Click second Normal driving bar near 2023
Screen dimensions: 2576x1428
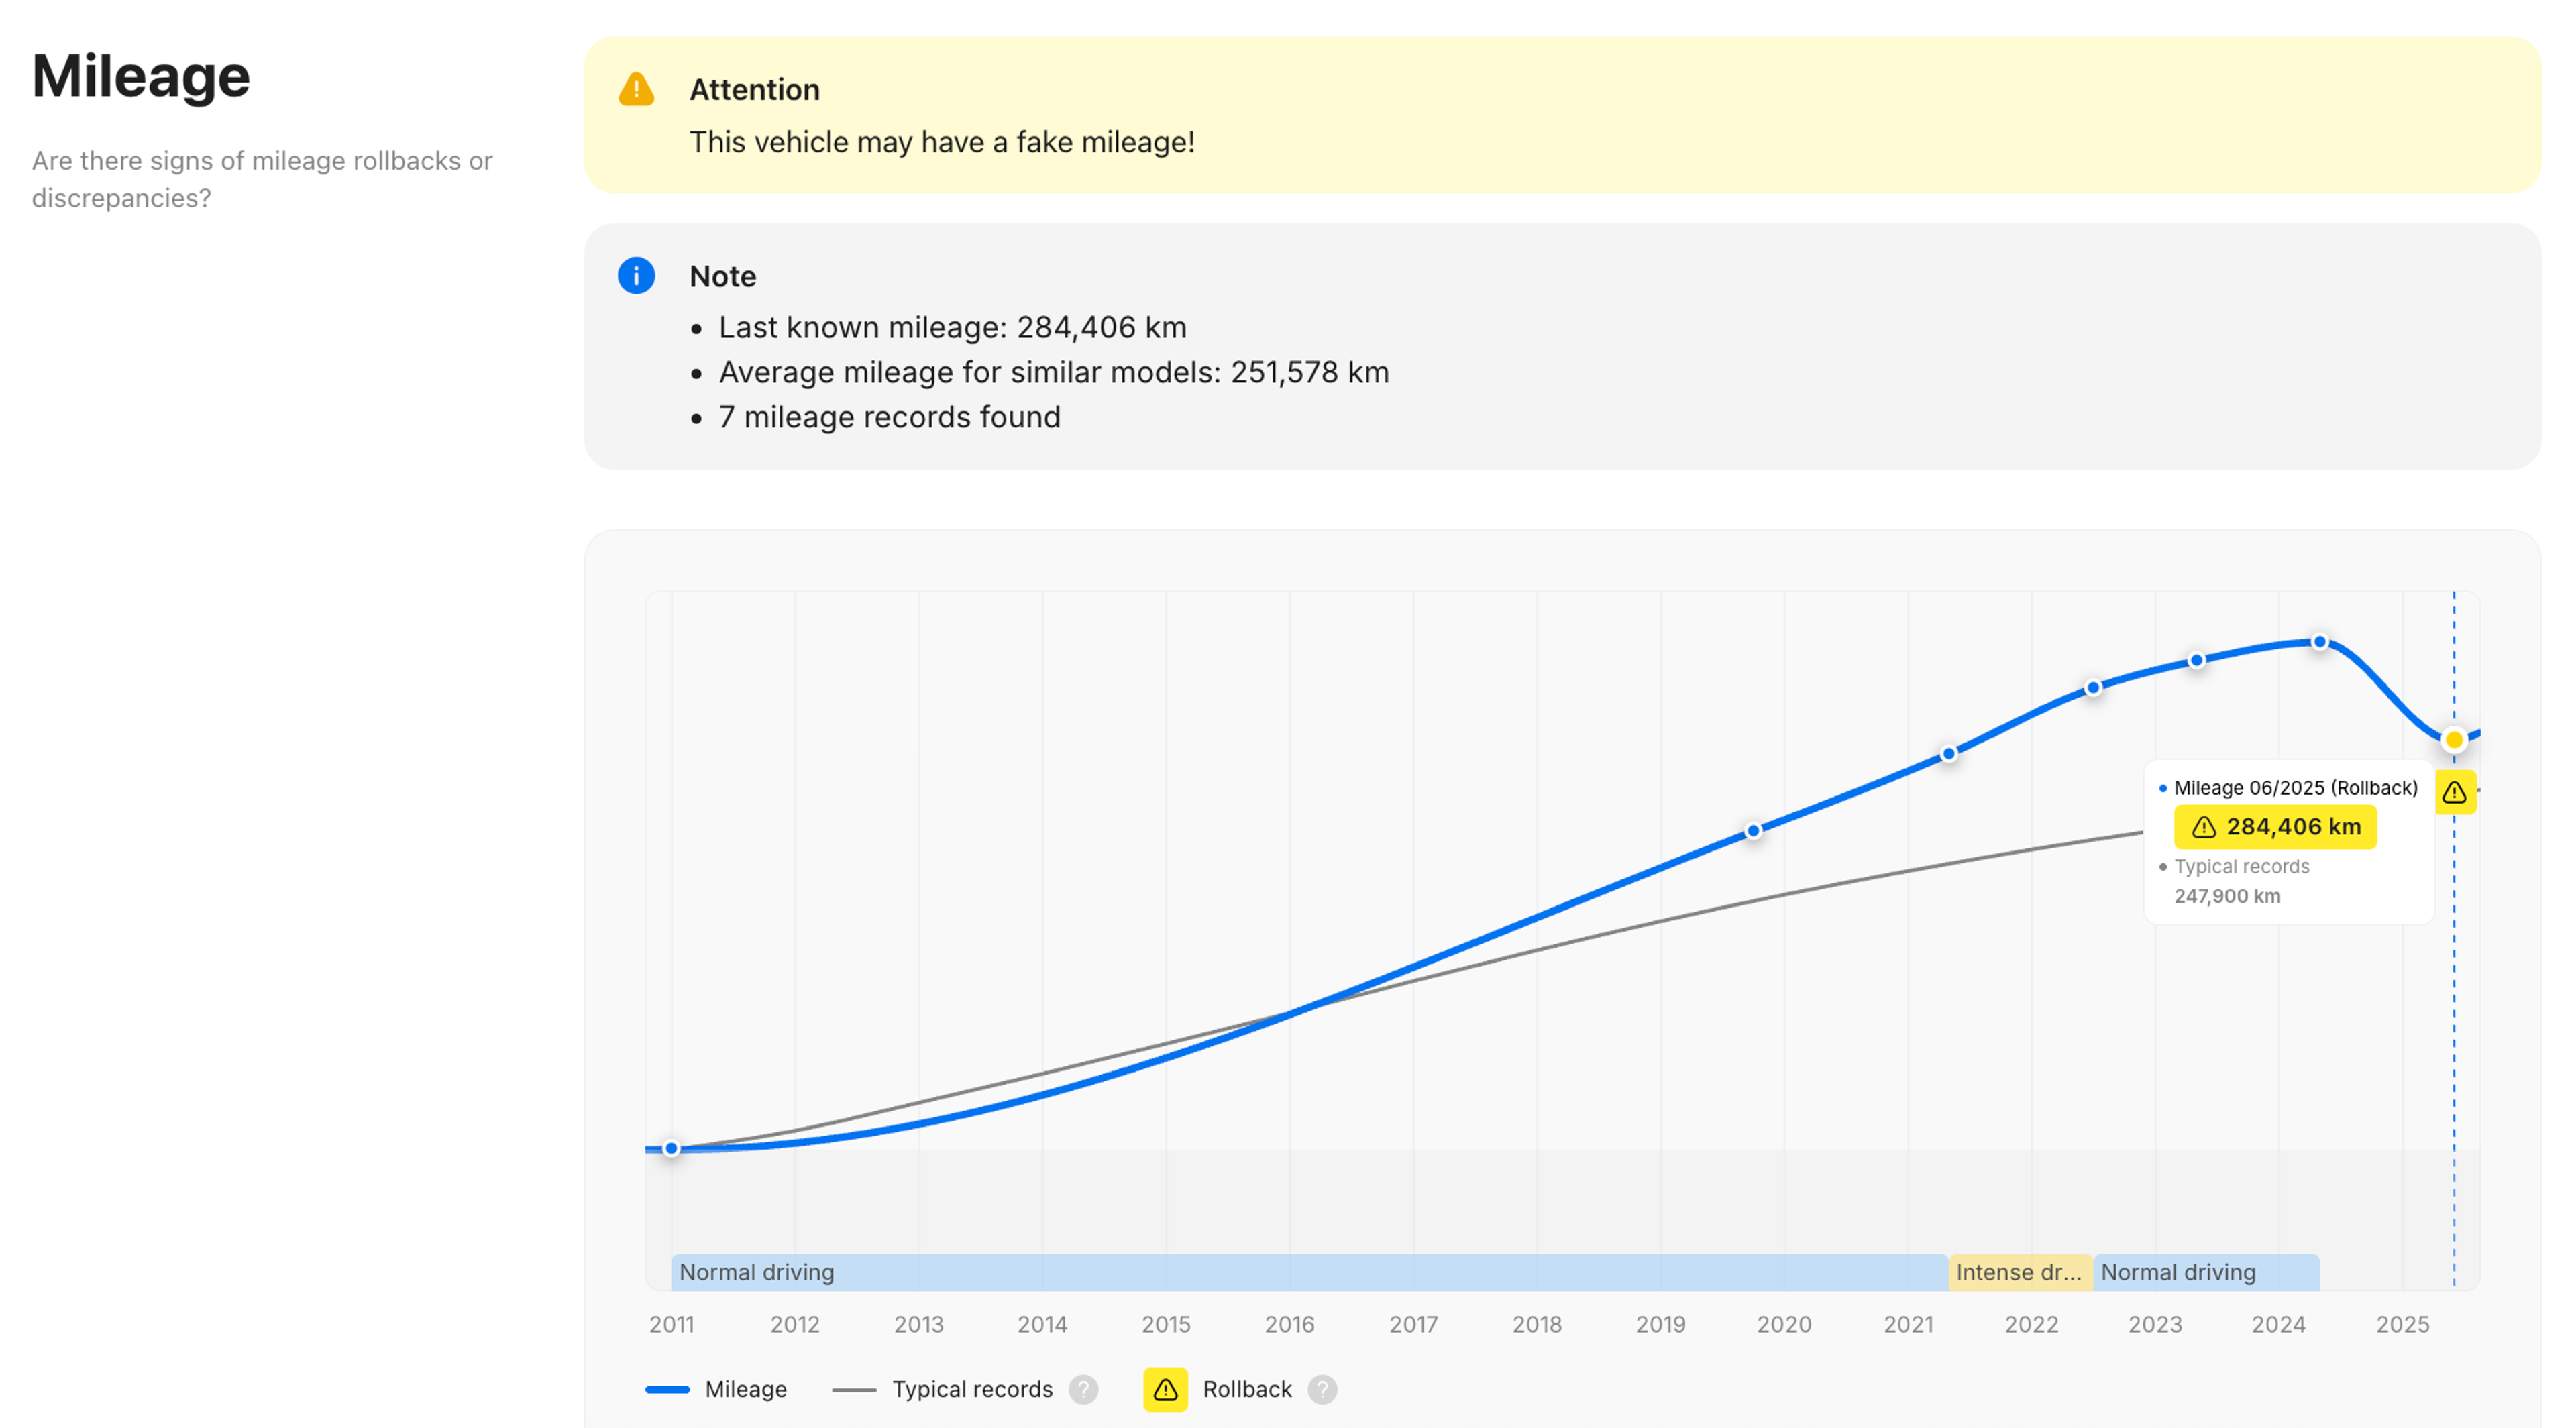(2205, 1272)
